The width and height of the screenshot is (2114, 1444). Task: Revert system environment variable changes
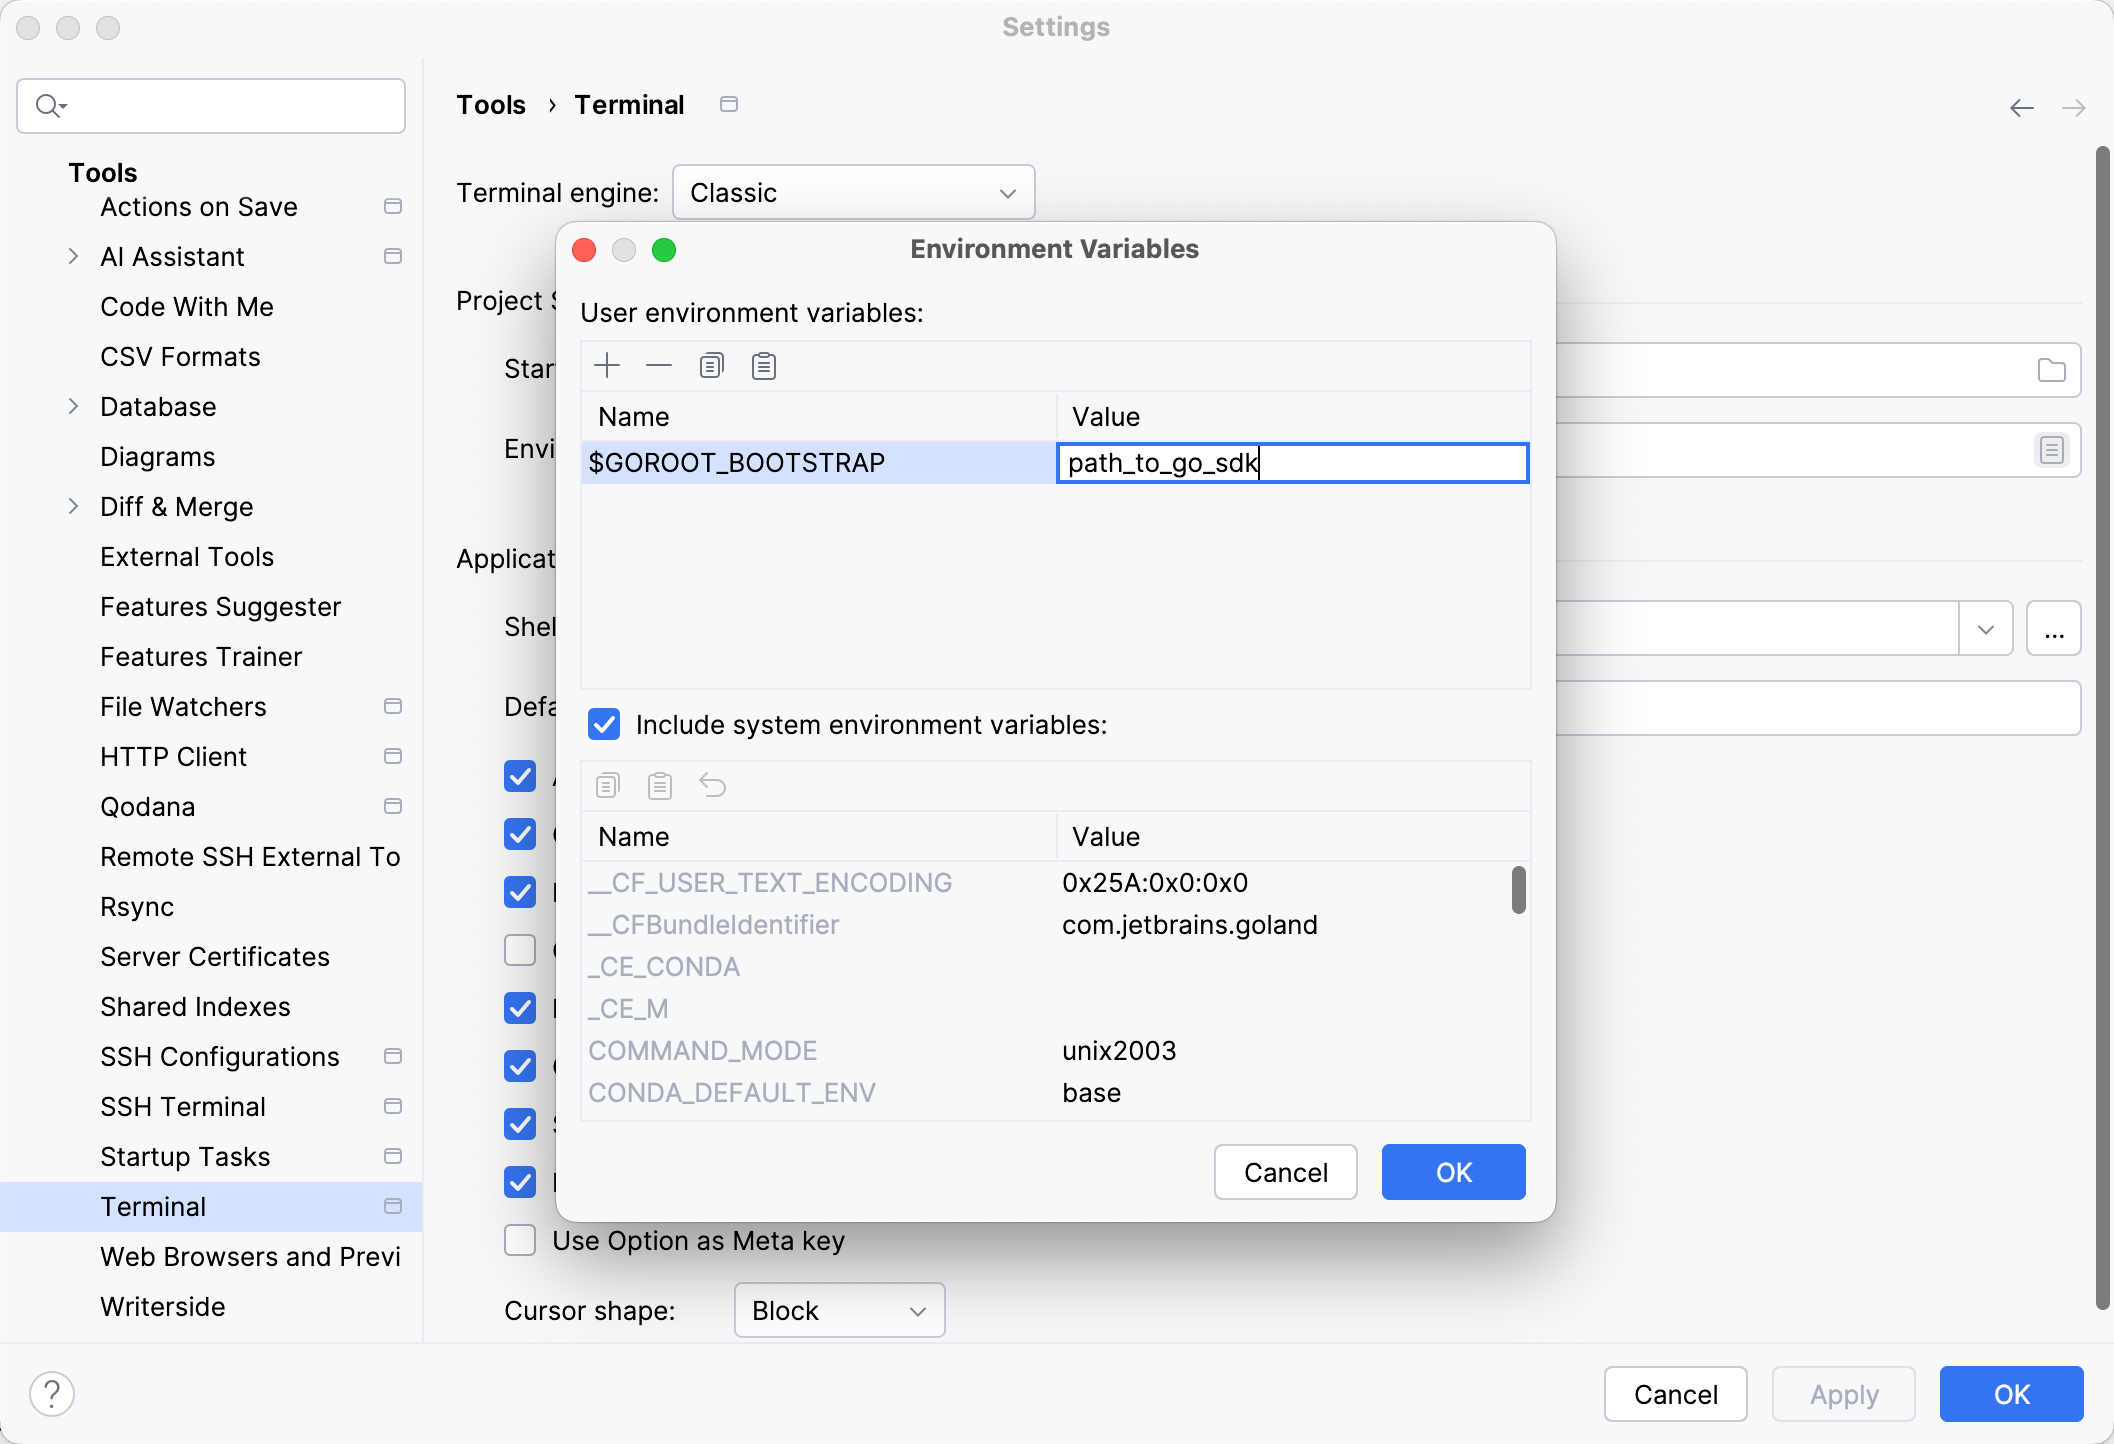click(x=713, y=786)
